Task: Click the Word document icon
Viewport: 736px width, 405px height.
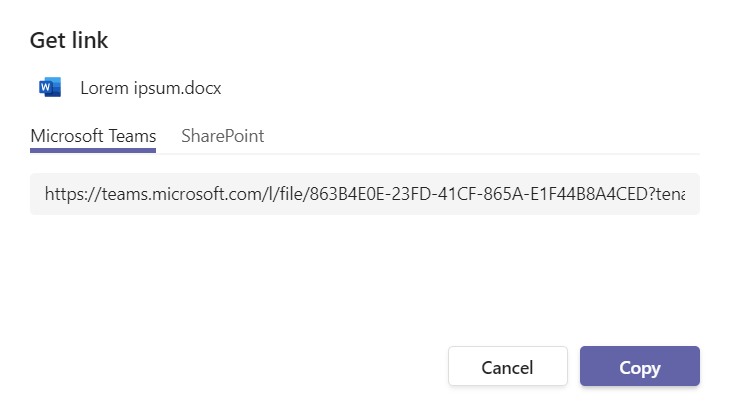Action: pos(50,88)
